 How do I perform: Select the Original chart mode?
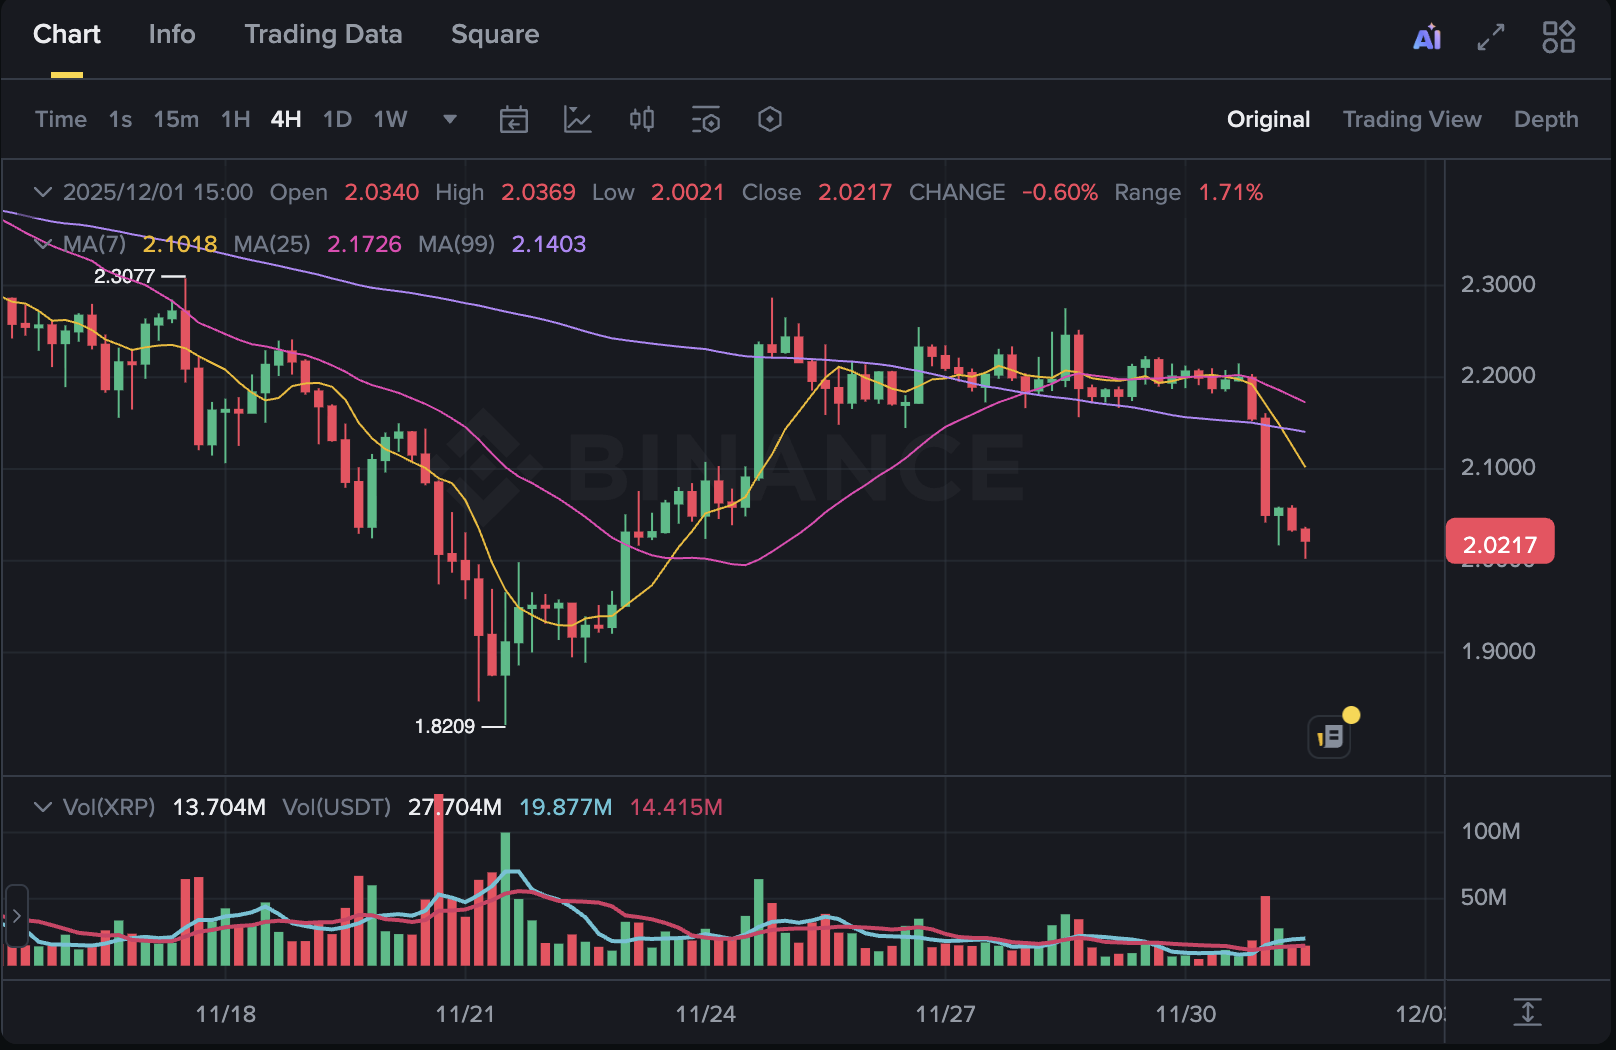coord(1268,120)
